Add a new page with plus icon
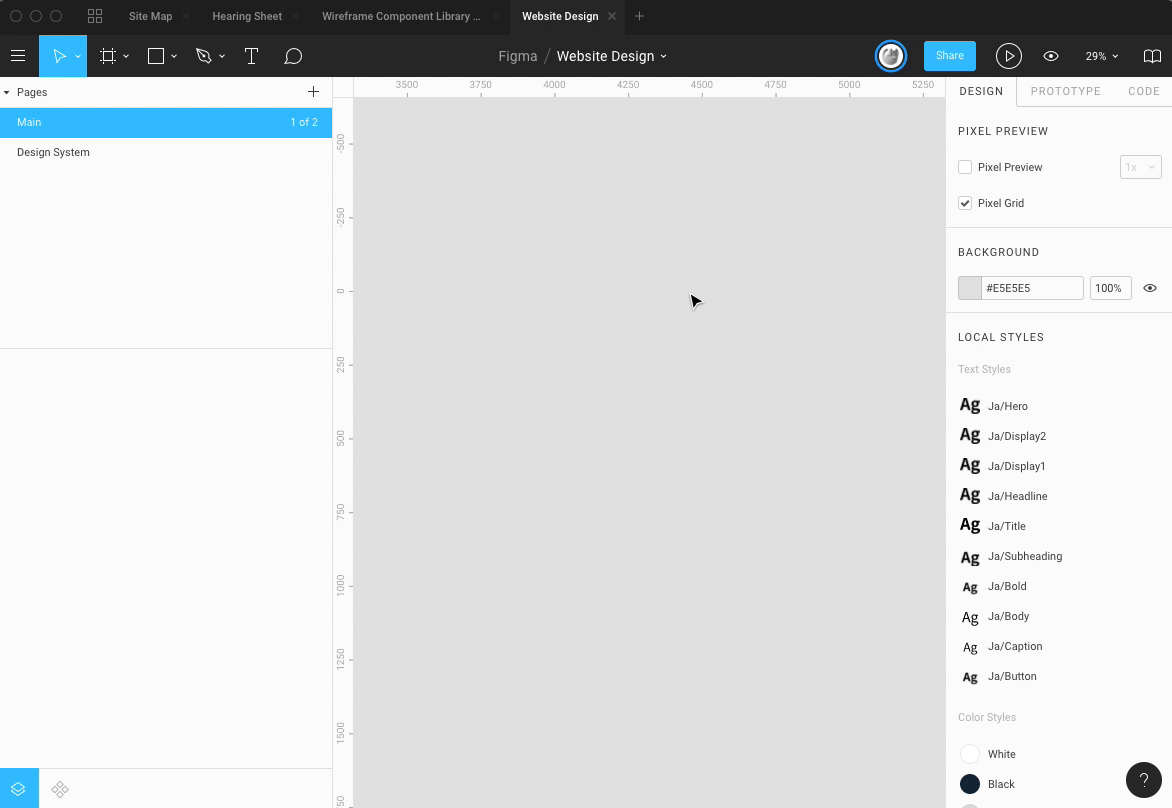Viewport: 1172px width, 808px height. 313,91
